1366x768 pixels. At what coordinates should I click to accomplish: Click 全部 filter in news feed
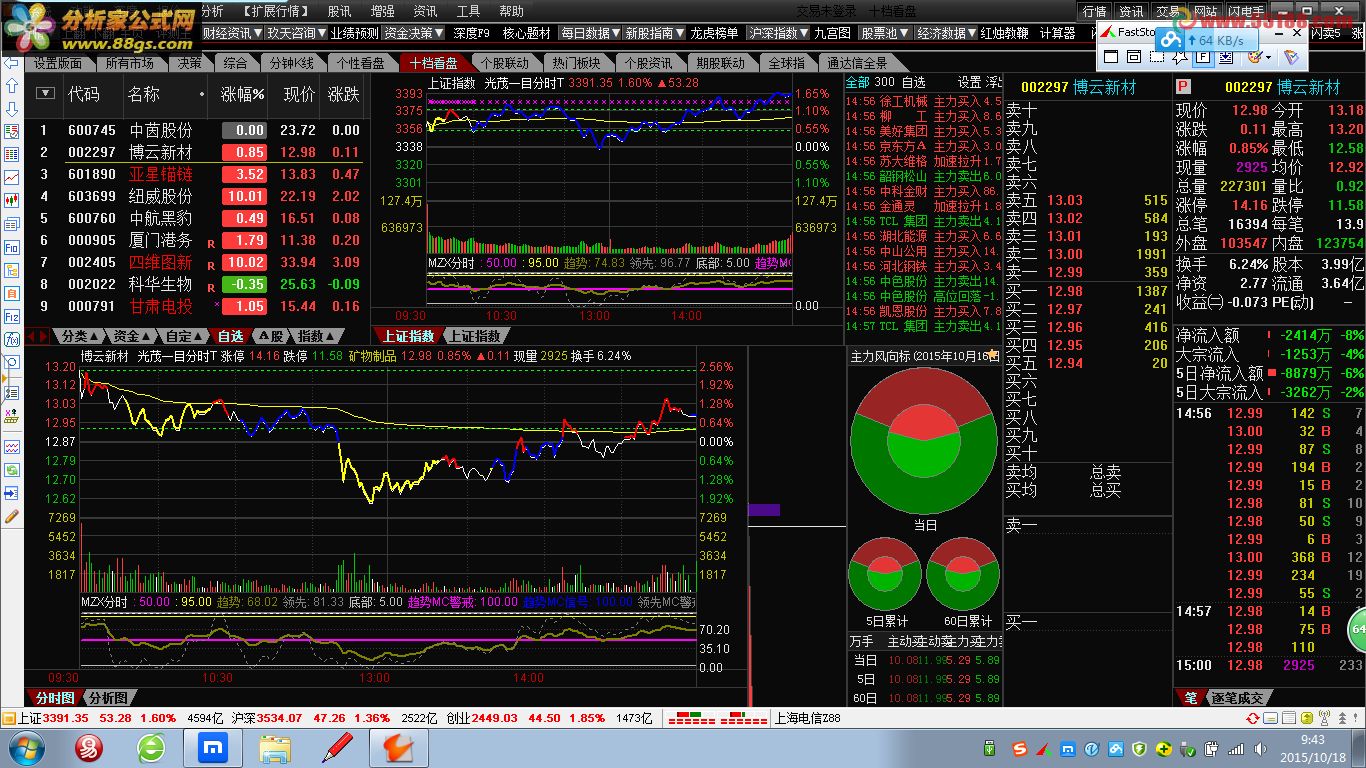(x=858, y=82)
